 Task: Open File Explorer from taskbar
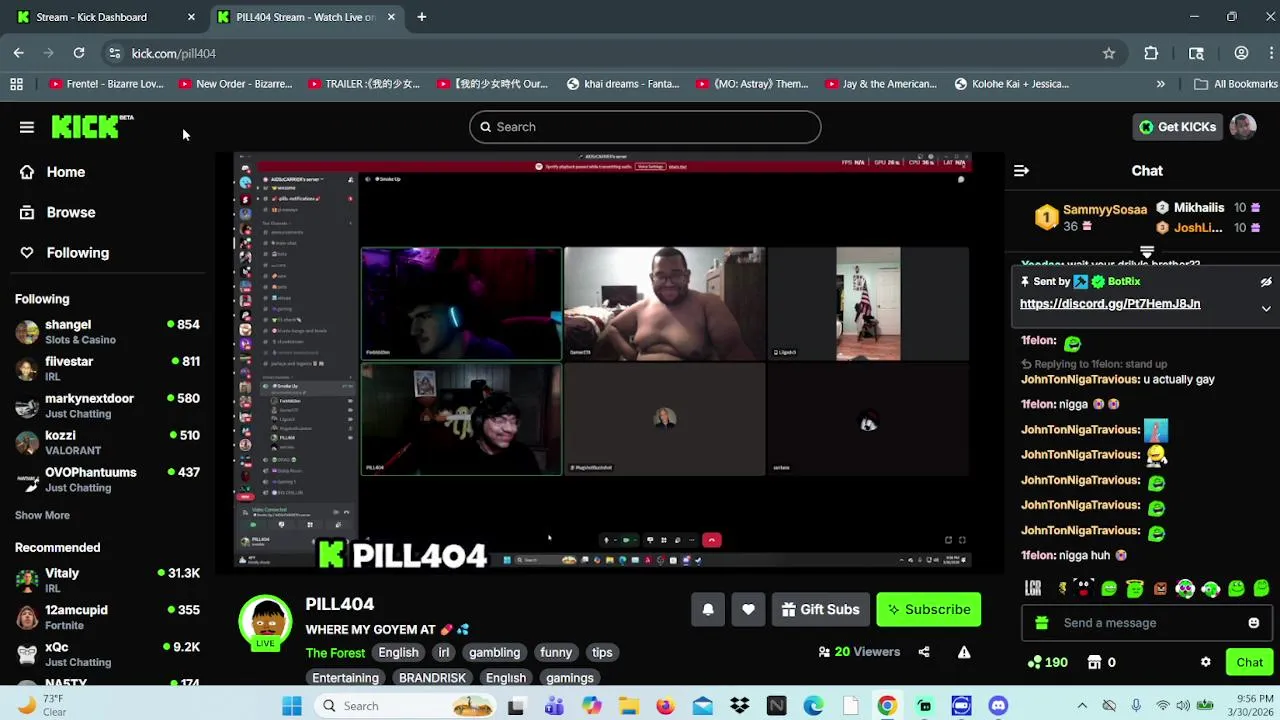point(628,706)
